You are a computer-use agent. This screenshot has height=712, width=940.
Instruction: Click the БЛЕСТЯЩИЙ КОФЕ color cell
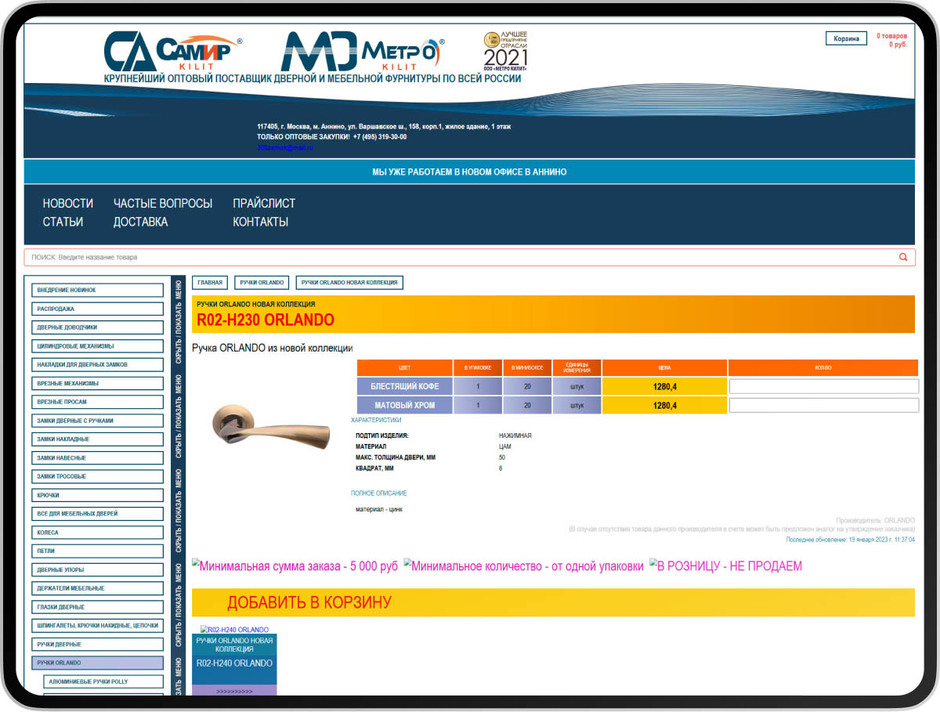tap(405, 387)
